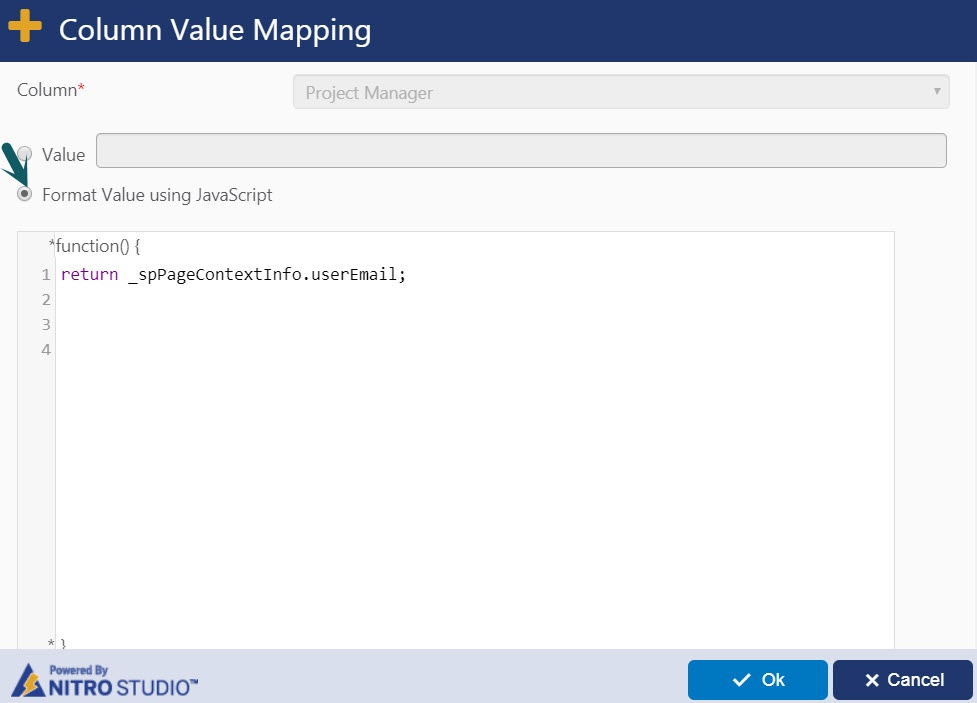Focus the Value text input field
The image size is (977, 703).
520,151
